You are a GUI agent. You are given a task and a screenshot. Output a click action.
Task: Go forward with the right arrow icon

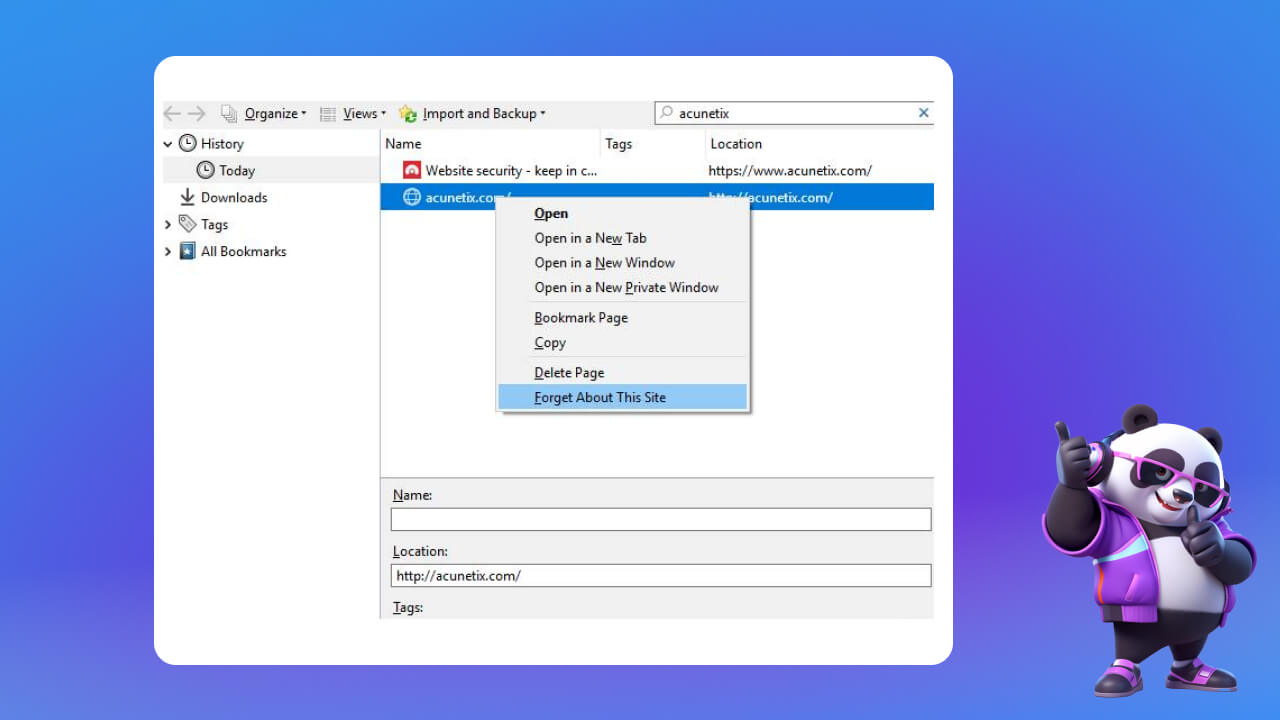coord(197,114)
